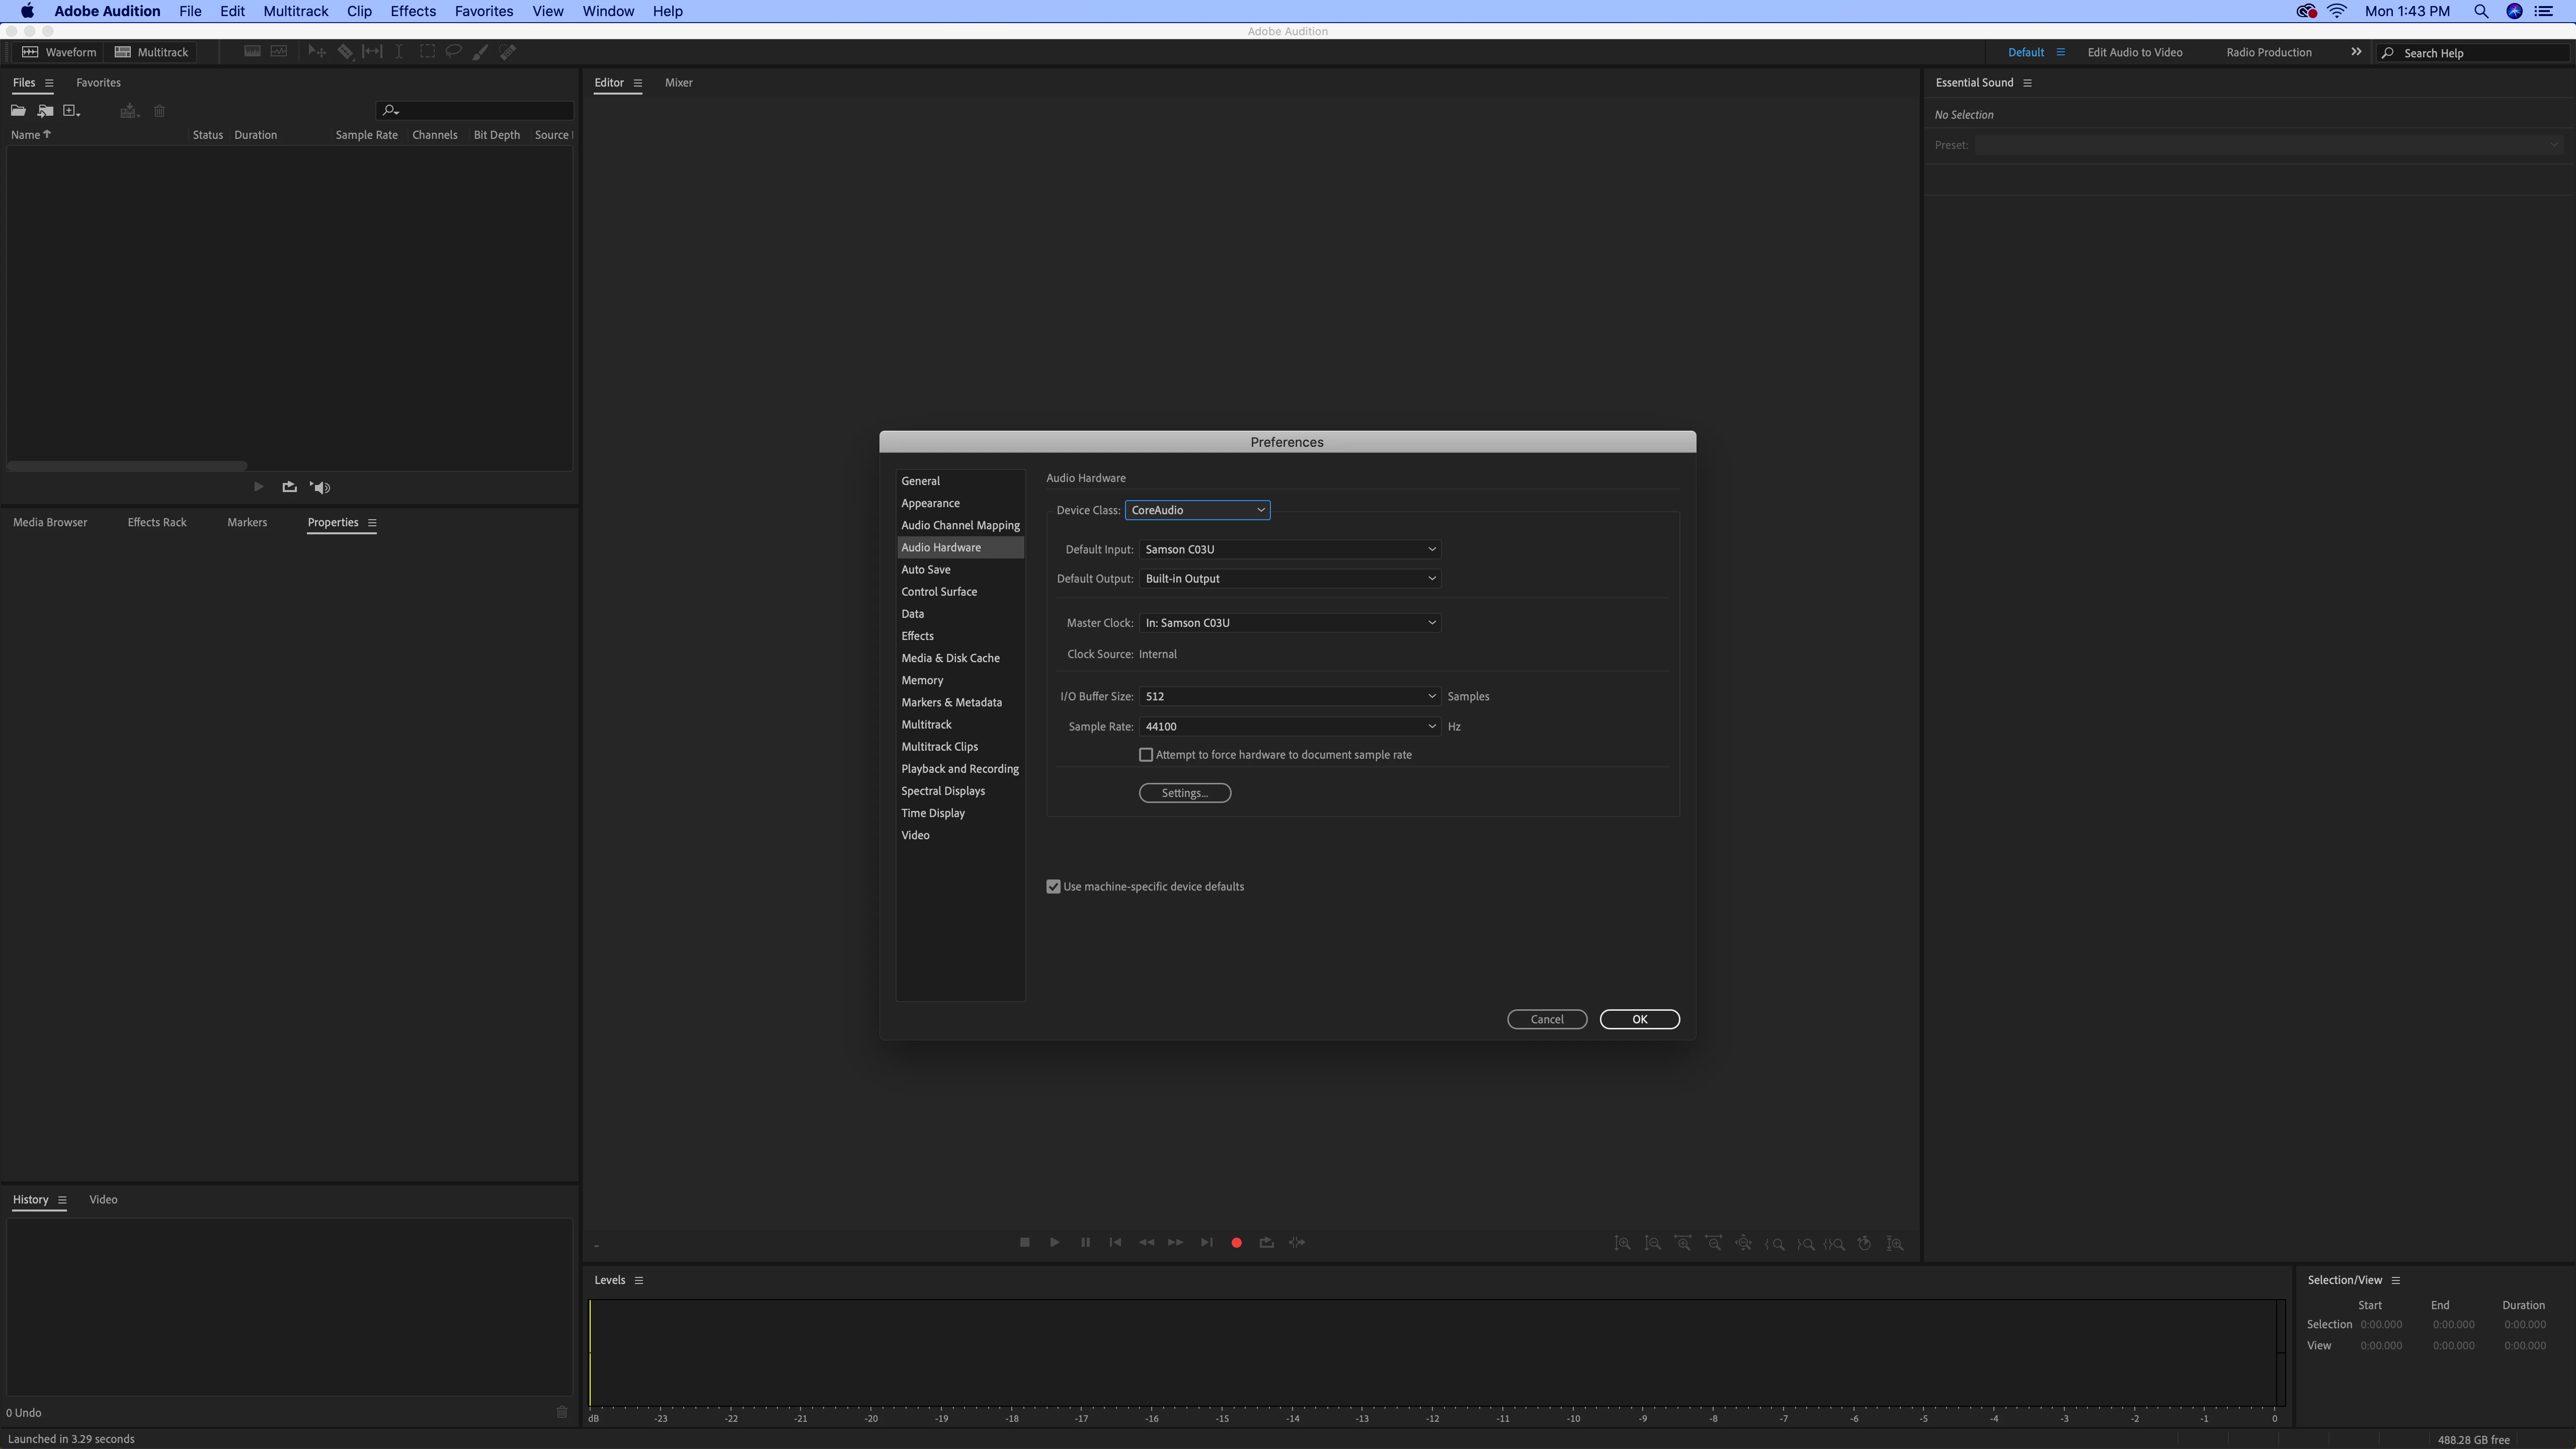Screen dimensions: 2576x1449
Task: Click the Play transport button
Action: point(1054,1242)
